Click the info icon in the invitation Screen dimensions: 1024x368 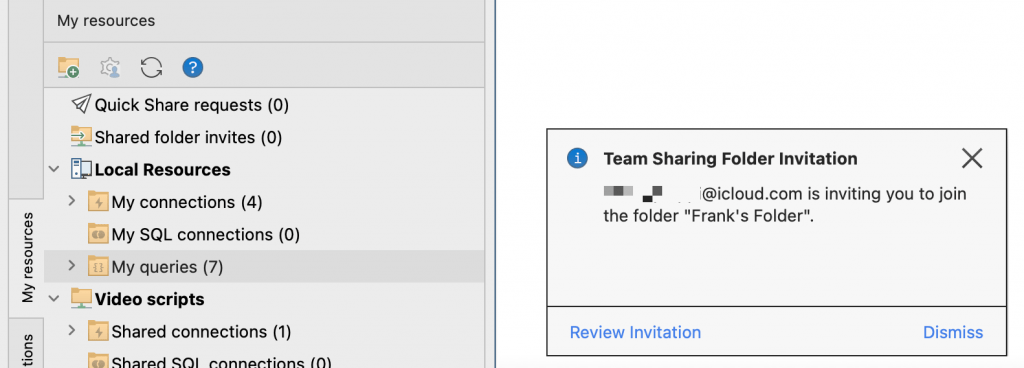(577, 158)
